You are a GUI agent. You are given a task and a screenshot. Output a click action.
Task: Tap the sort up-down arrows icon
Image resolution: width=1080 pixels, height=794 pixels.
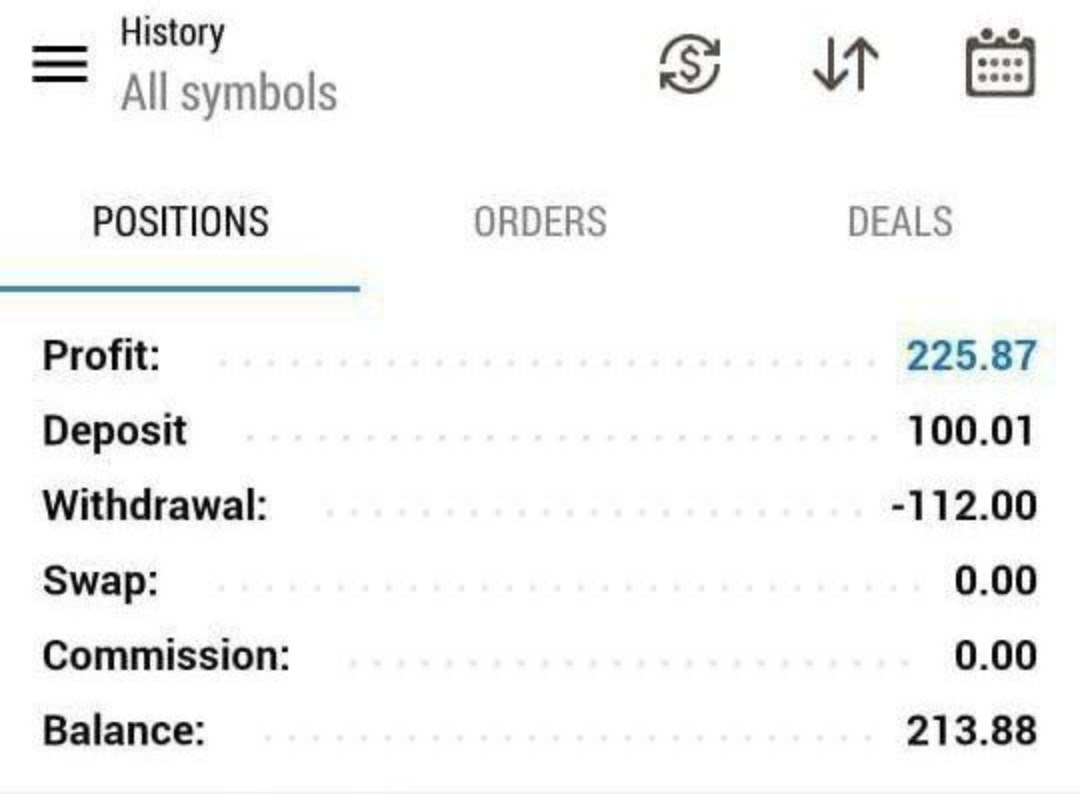pos(846,66)
